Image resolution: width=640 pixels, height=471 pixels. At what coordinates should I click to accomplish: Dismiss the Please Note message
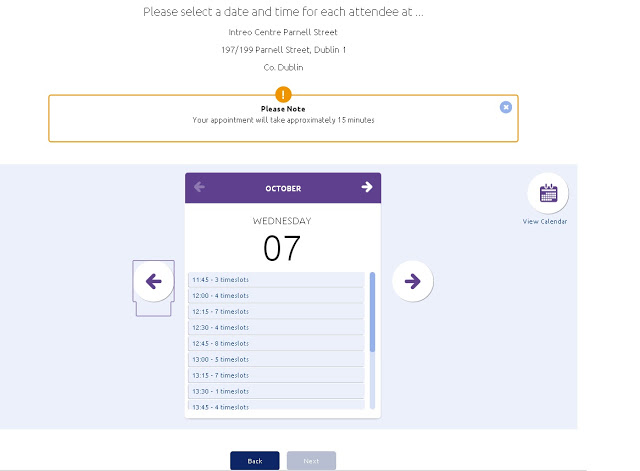pos(506,107)
